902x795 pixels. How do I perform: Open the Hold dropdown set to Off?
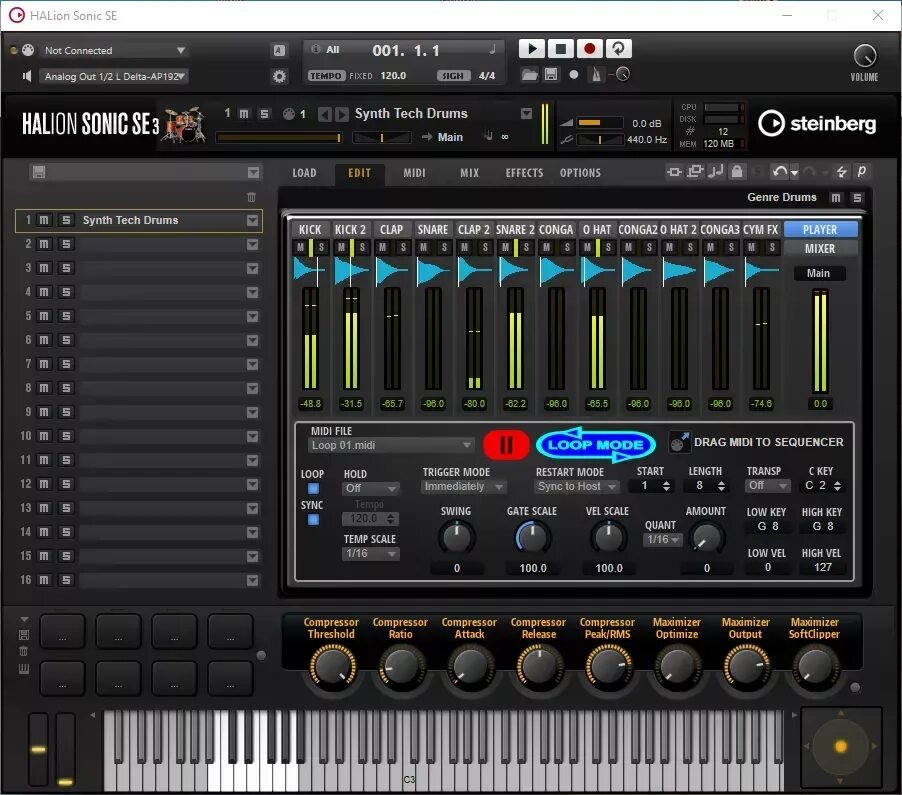(x=371, y=487)
